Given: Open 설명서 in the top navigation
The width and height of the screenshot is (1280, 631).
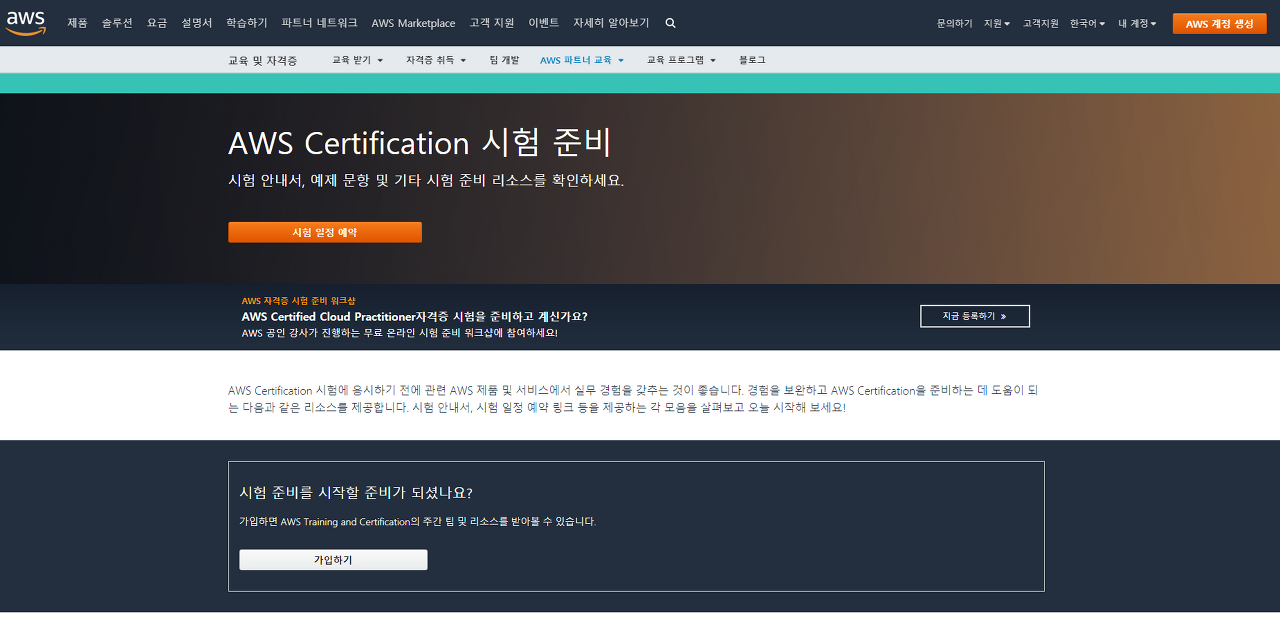Looking at the screenshot, I should [197, 23].
